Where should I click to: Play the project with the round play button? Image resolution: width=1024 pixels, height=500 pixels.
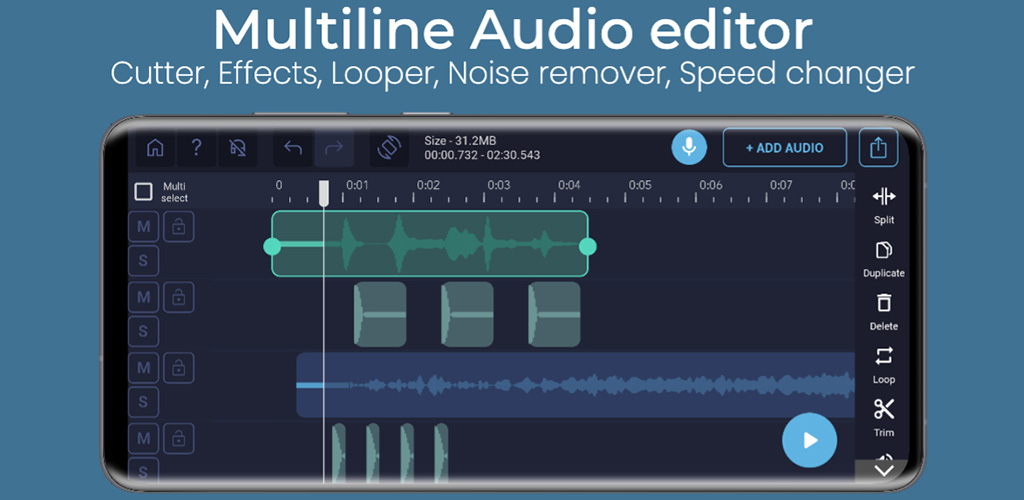point(809,440)
